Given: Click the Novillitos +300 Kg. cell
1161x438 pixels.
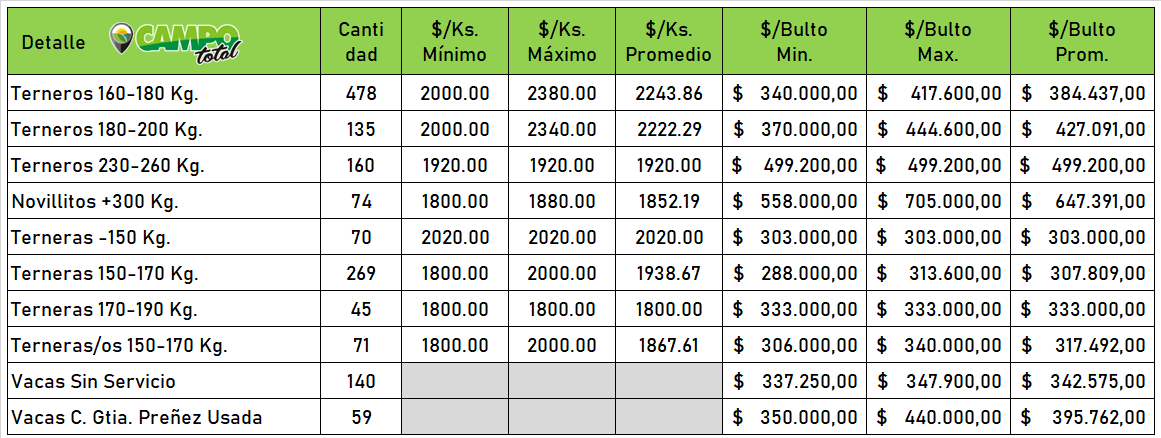Looking at the screenshot, I should (95, 202).
